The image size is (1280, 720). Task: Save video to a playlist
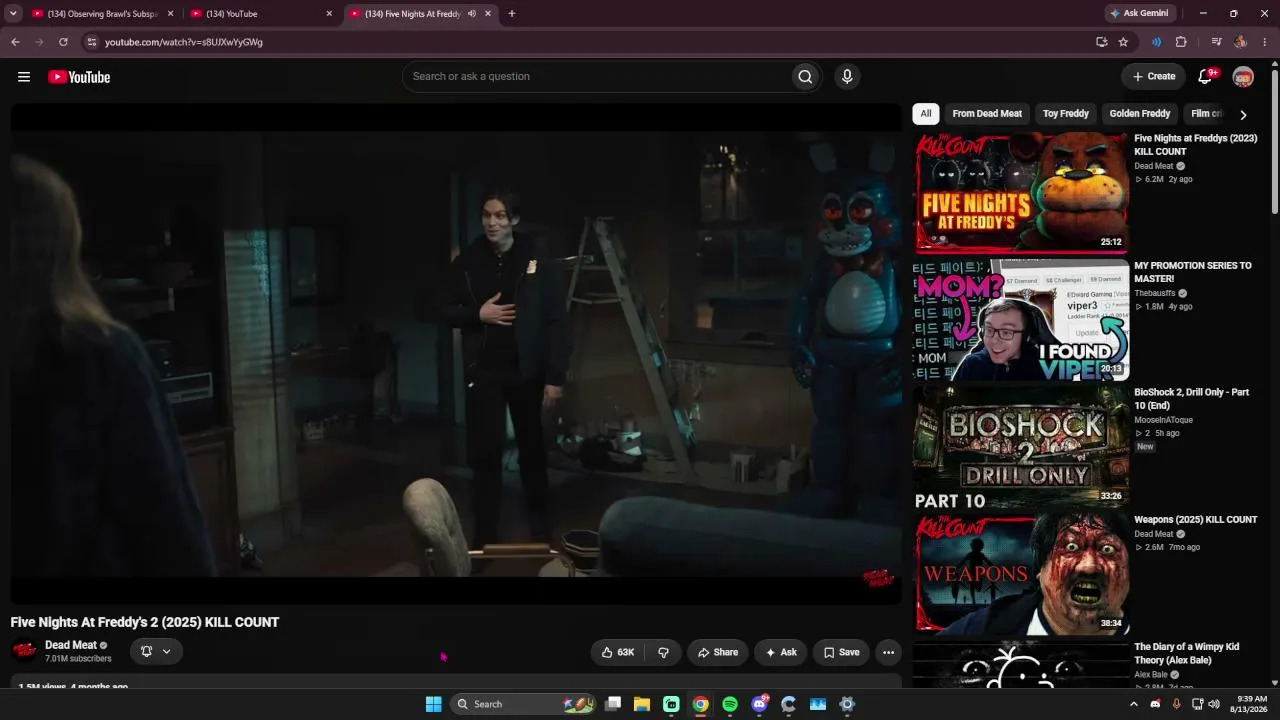point(841,652)
